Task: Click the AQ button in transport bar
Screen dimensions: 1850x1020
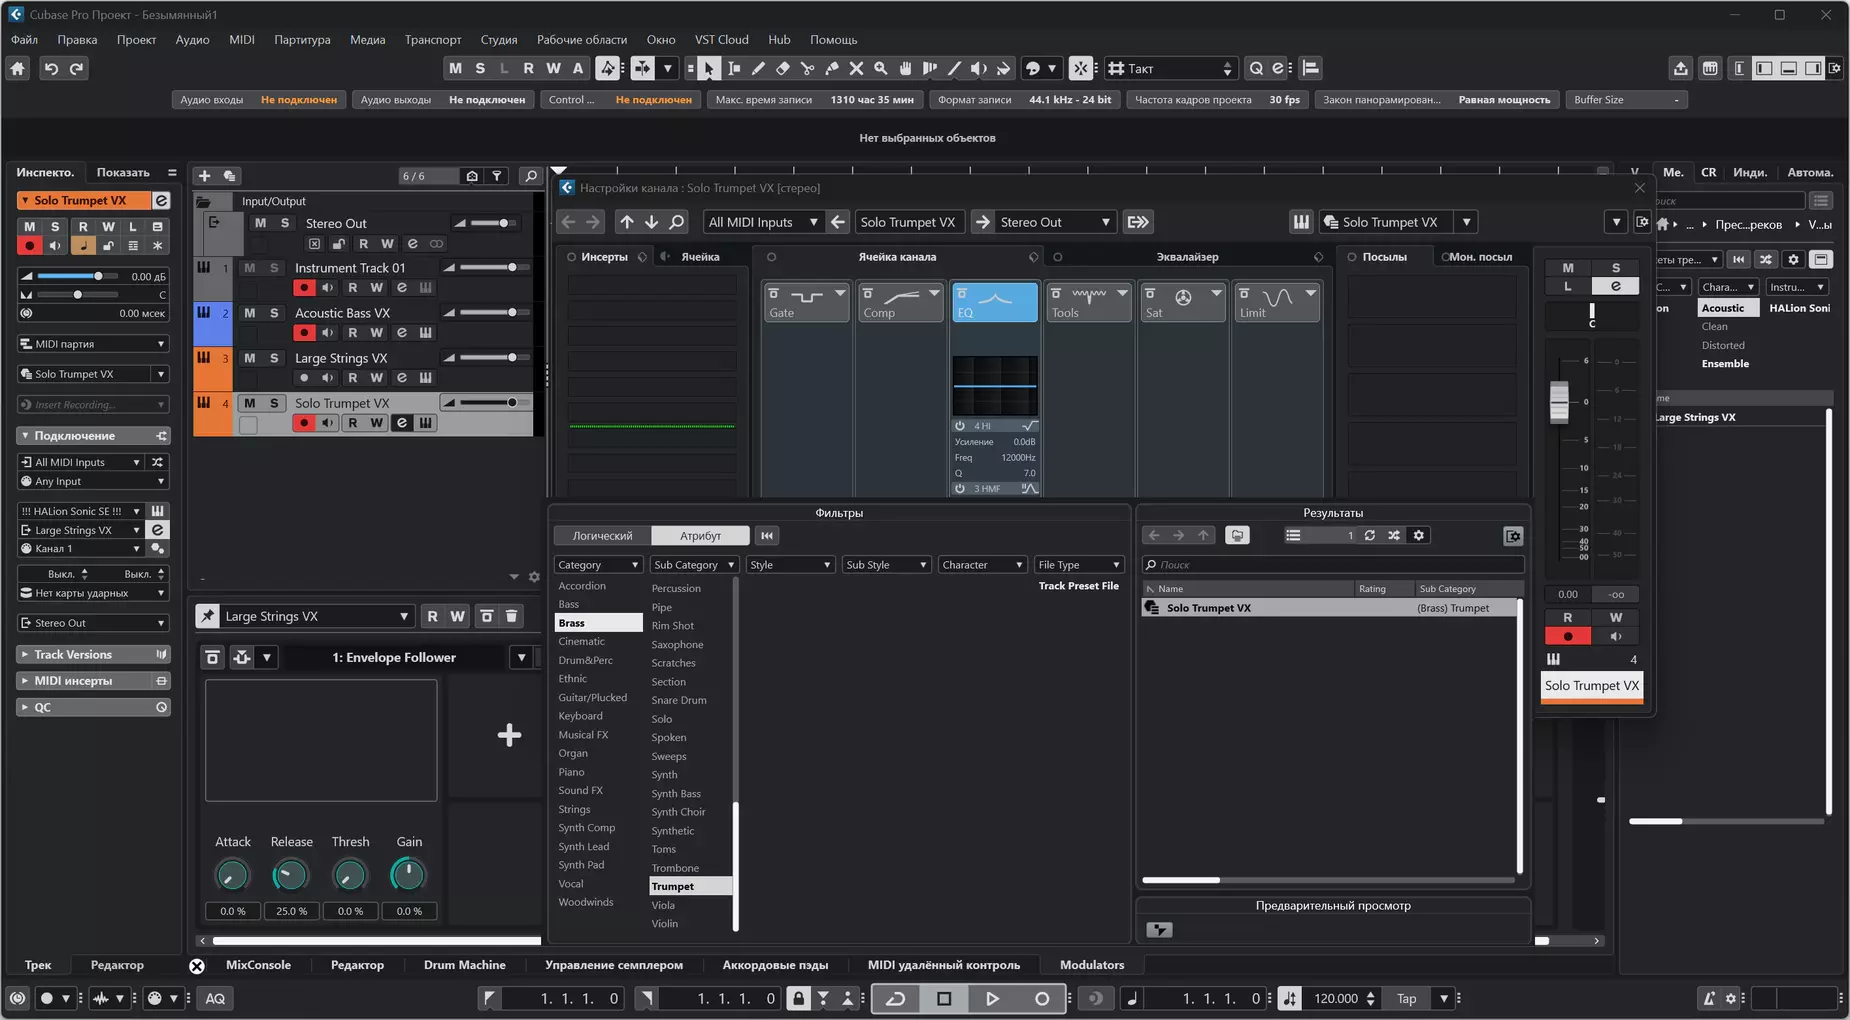Action: click(215, 998)
